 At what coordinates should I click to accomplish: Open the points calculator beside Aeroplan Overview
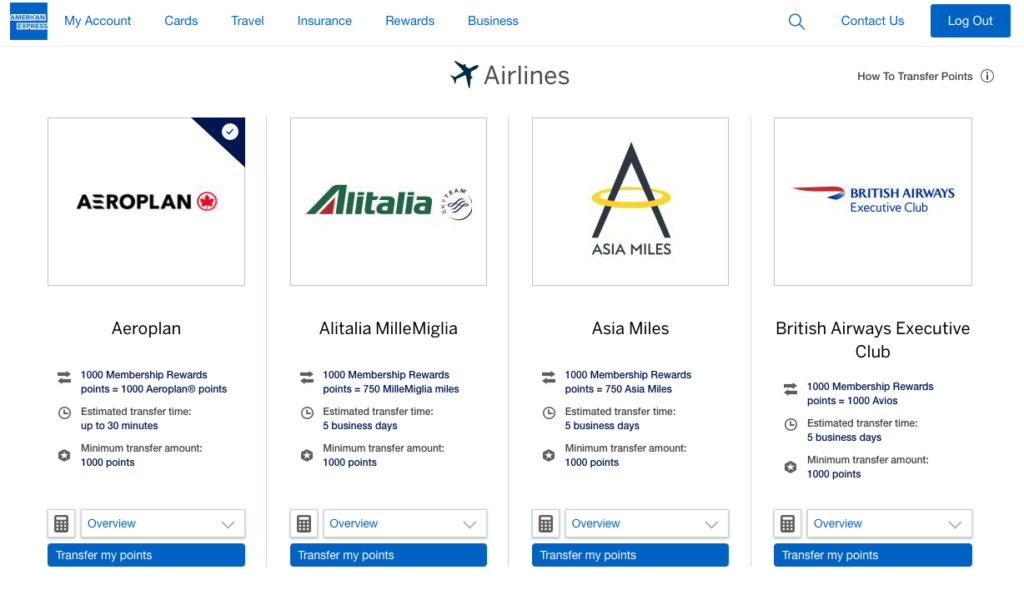click(x=61, y=523)
